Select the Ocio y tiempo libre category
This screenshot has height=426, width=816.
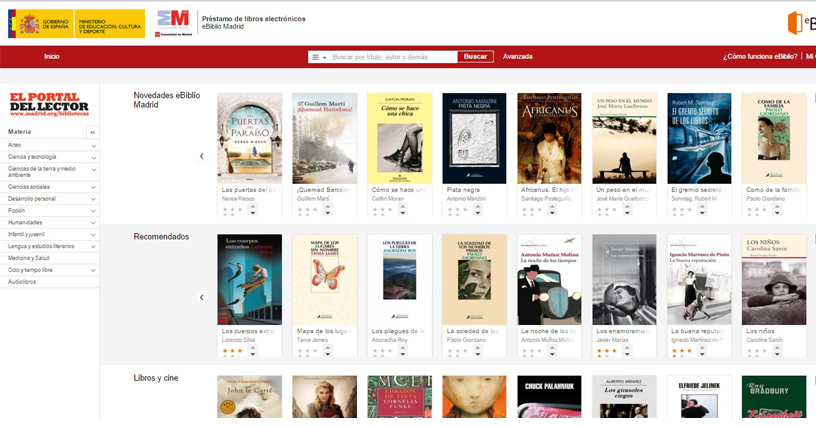click(x=30, y=270)
